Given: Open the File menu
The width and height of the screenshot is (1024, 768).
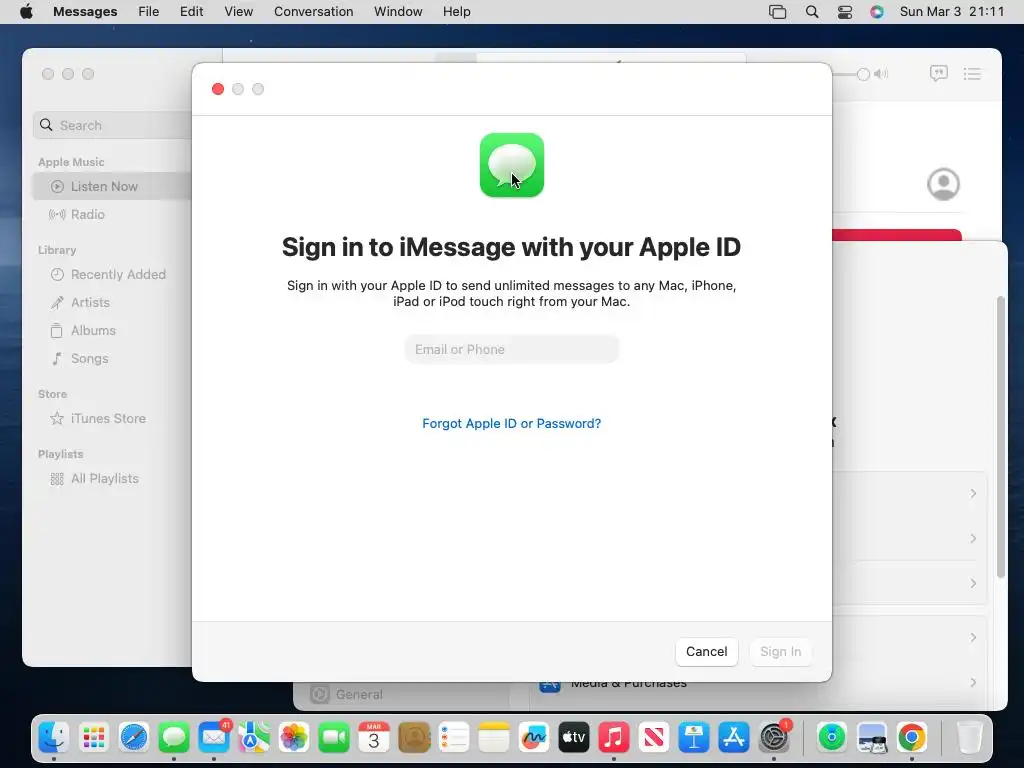Looking at the screenshot, I should pyautogui.click(x=148, y=12).
